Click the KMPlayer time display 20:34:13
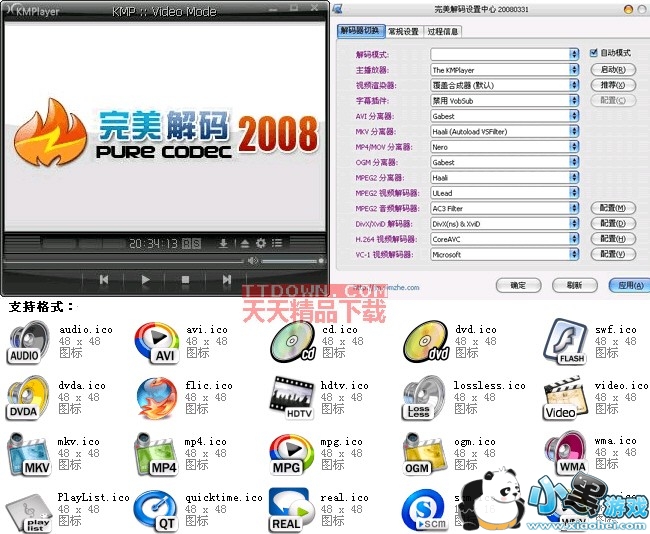The height and width of the screenshot is (534, 650). pyautogui.click(x=153, y=243)
